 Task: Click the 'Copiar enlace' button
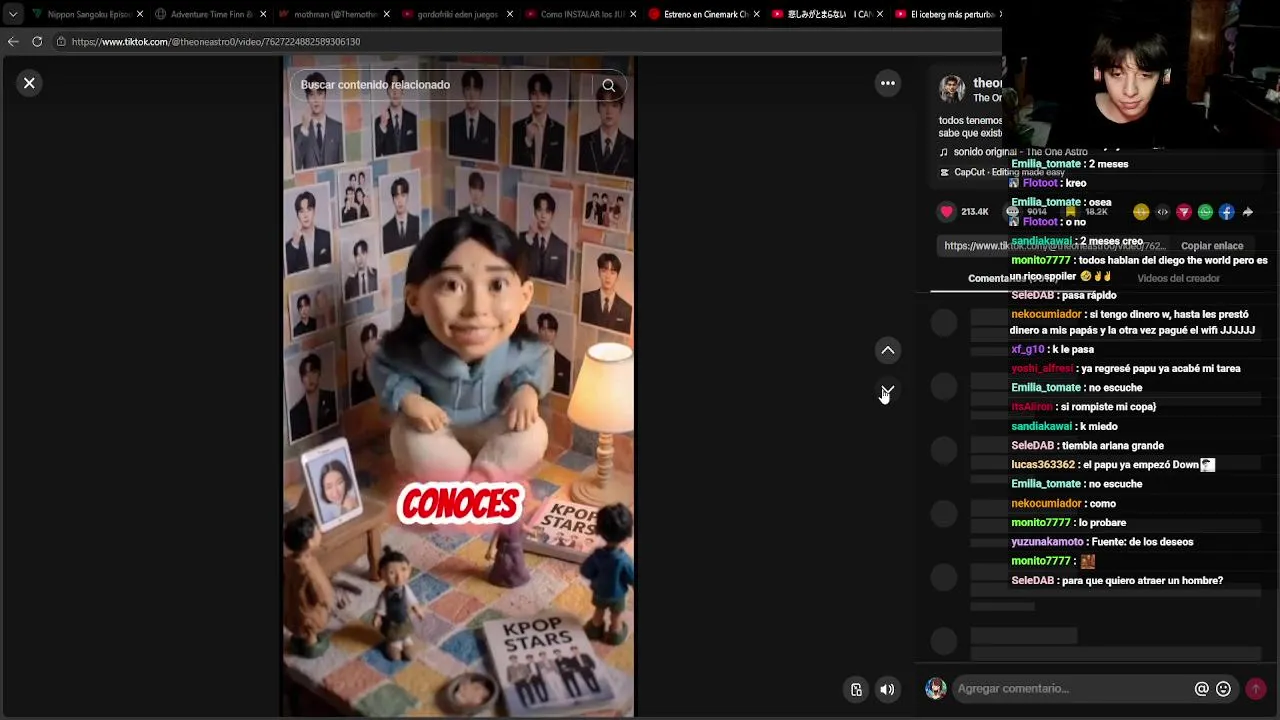(x=1212, y=246)
